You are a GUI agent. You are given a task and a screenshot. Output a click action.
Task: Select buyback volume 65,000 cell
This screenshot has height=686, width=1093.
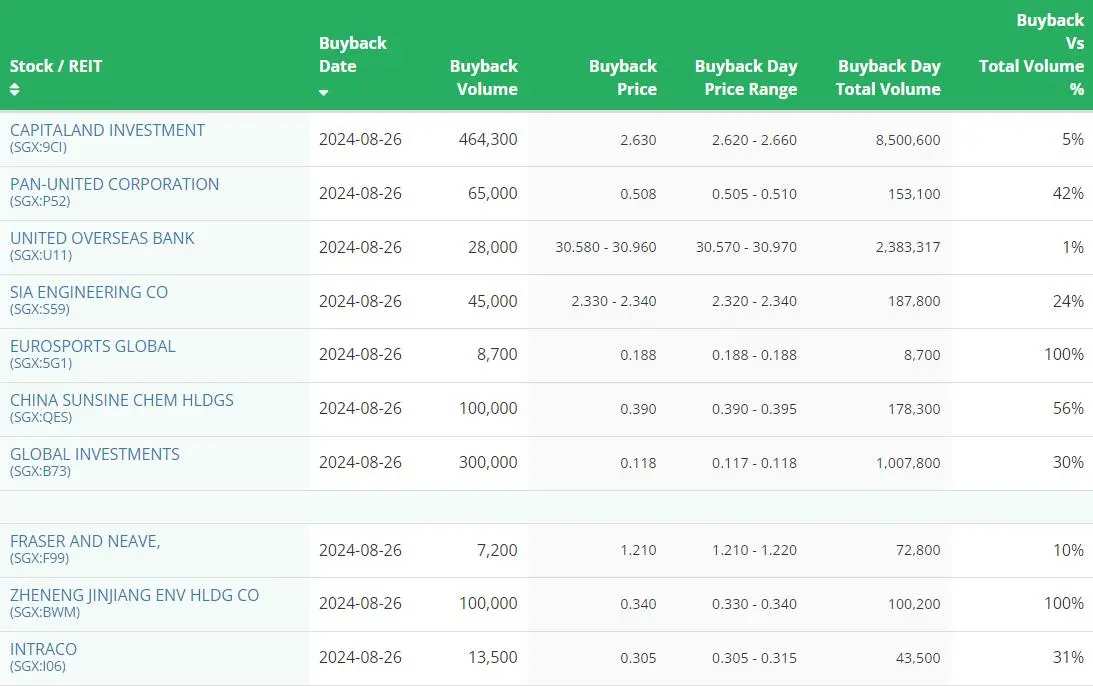[x=492, y=193]
